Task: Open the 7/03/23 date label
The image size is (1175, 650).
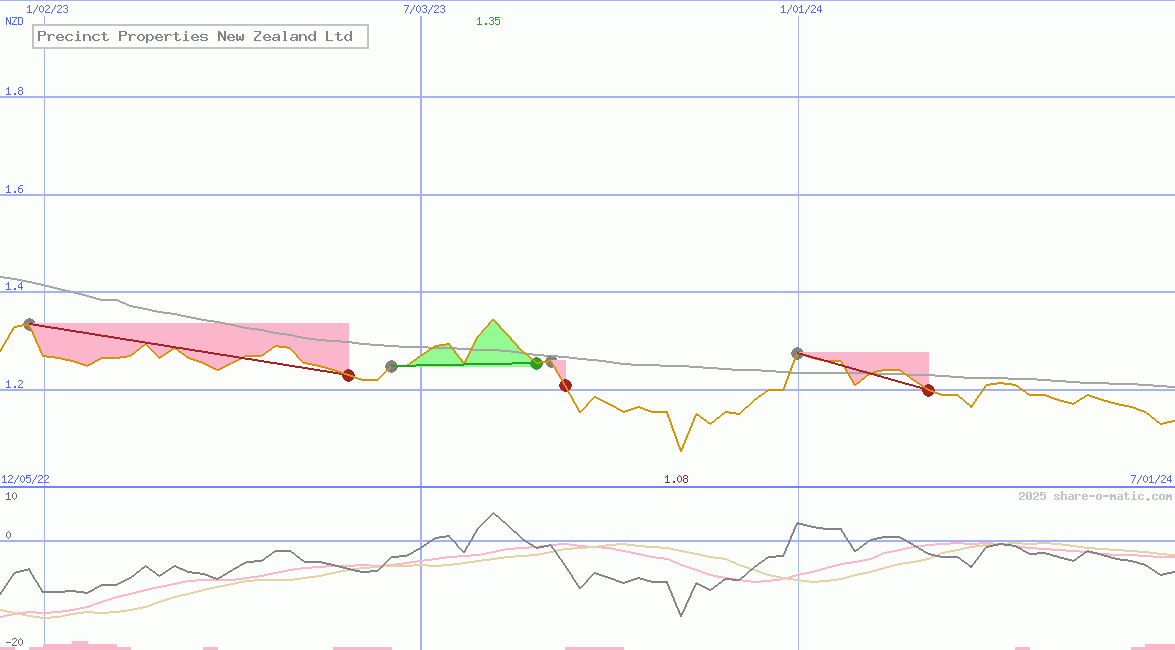Action: [423, 9]
